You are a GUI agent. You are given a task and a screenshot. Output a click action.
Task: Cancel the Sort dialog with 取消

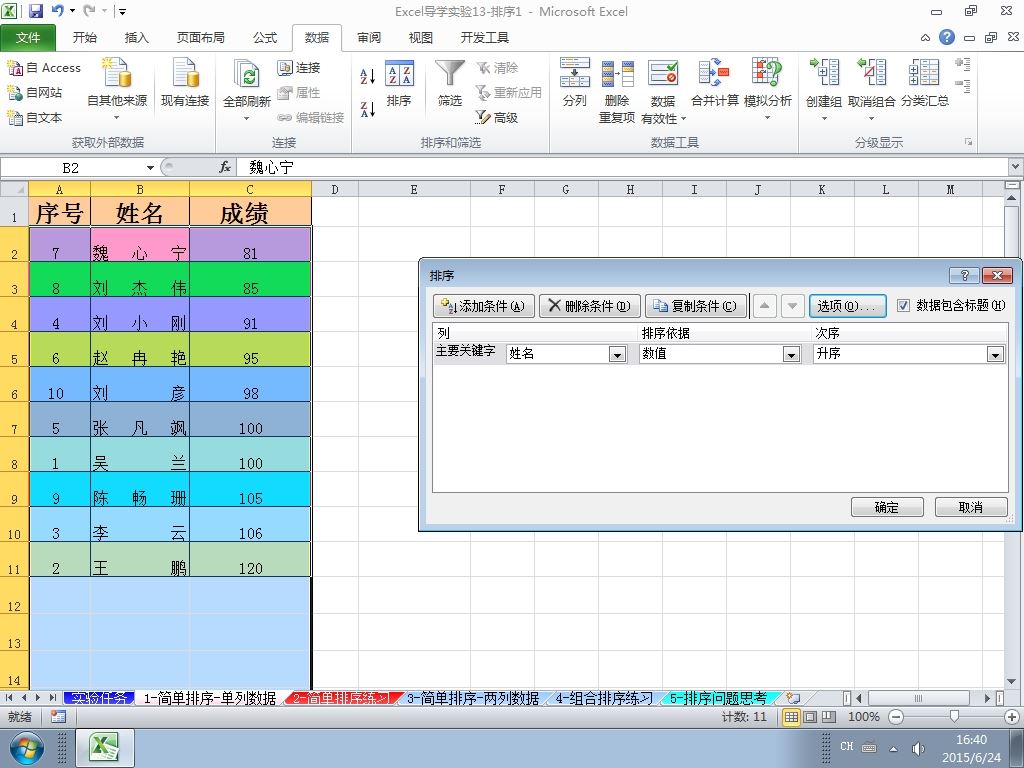[x=971, y=507]
